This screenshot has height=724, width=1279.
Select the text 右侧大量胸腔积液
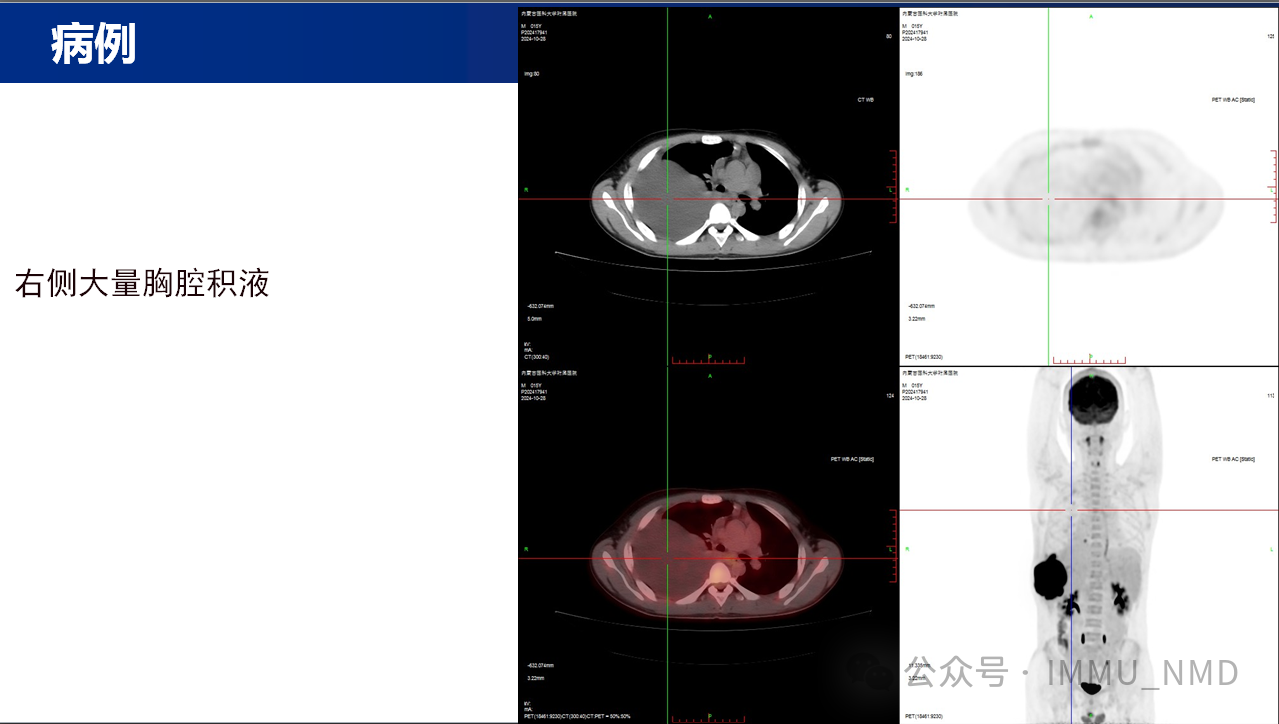pos(142,284)
